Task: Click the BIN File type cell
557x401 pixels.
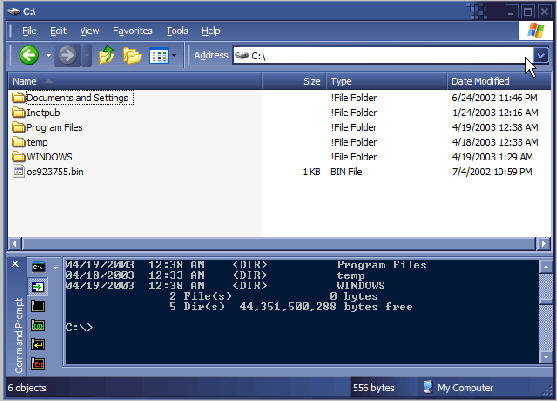Action: [346, 172]
